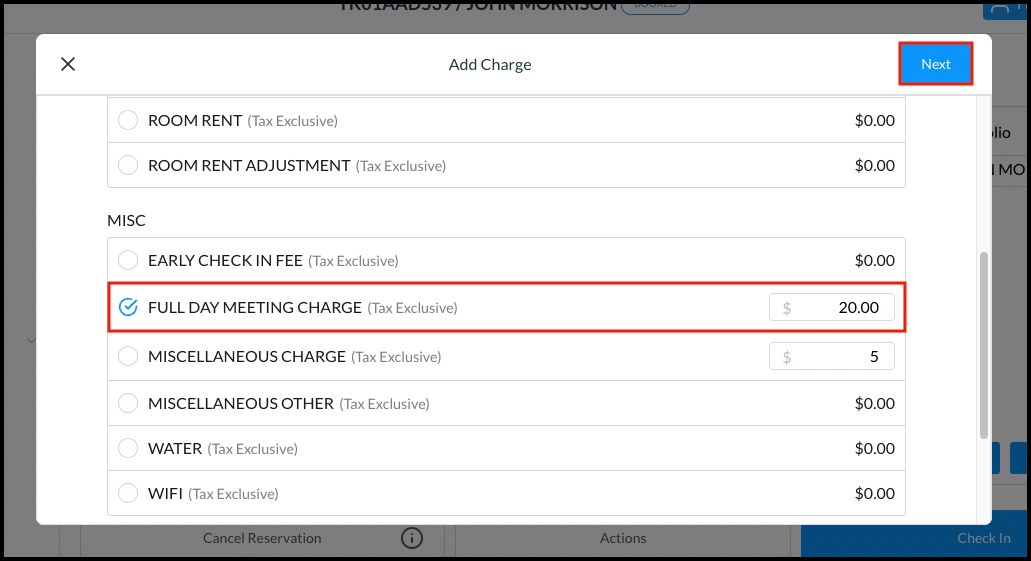Uncheck the FULL DAY MEETING CHARGE checkmark

[128, 307]
